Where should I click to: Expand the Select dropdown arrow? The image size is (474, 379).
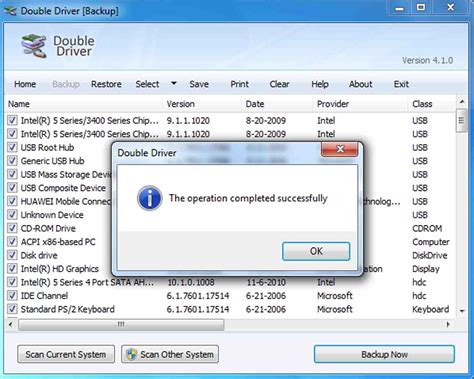[174, 83]
